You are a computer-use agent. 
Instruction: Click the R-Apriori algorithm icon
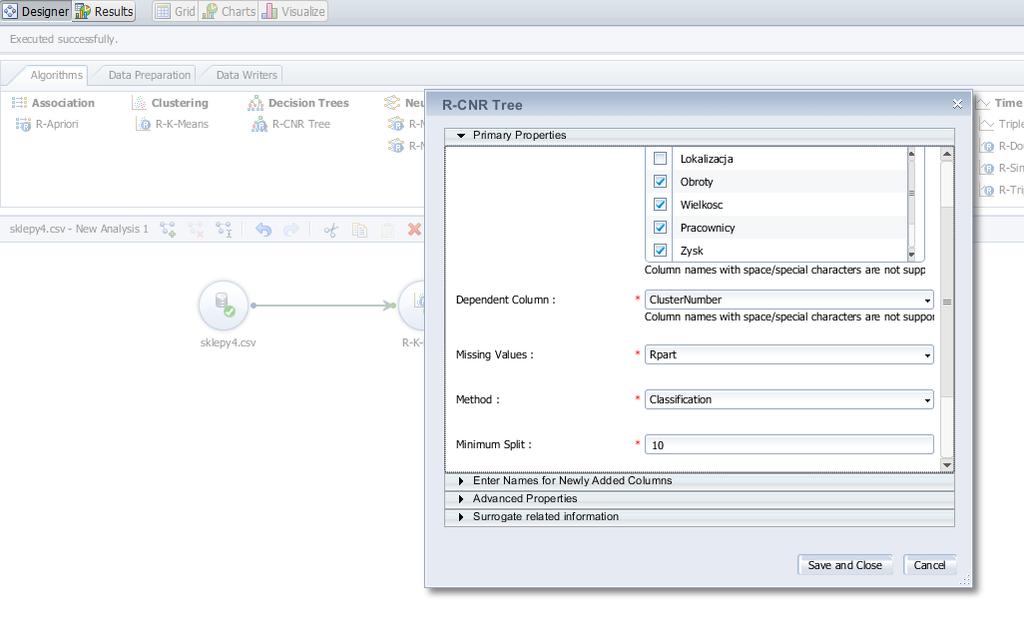click(23, 124)
